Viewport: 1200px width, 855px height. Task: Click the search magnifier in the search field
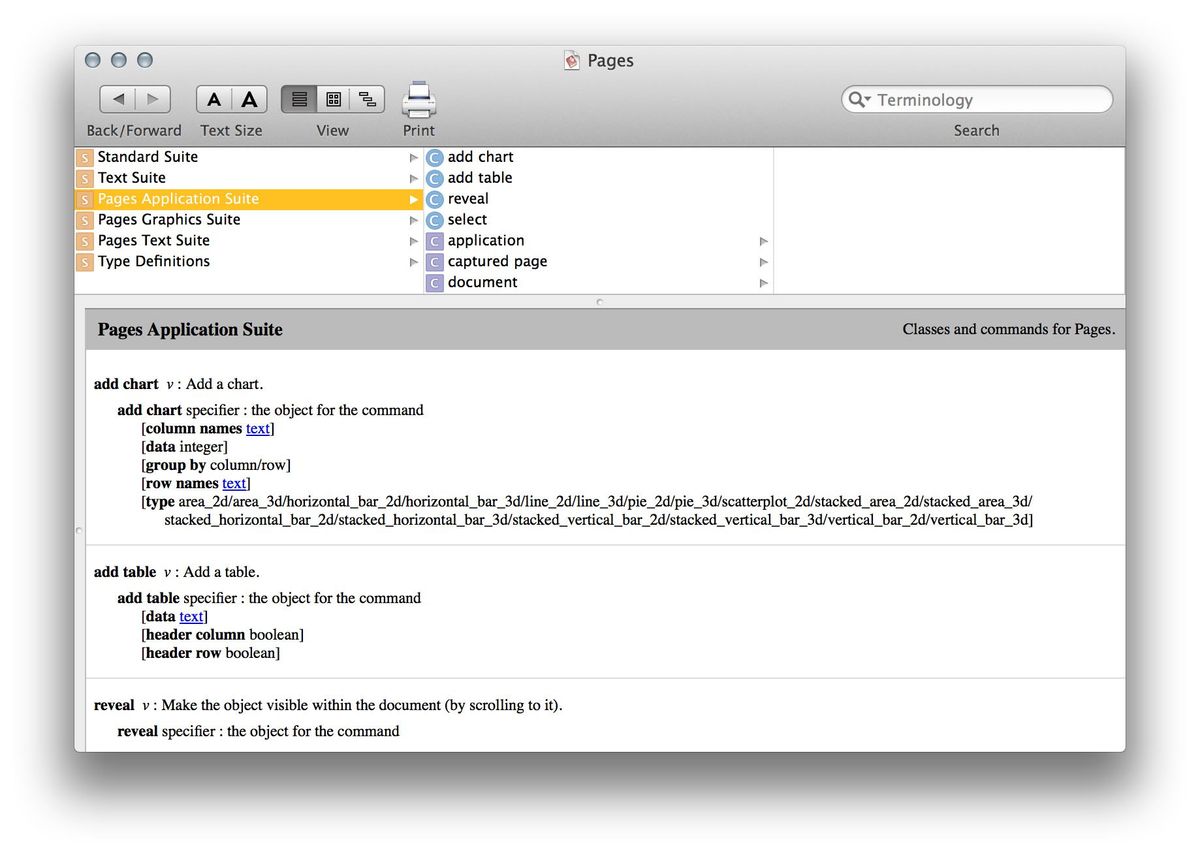click(858, 99)
